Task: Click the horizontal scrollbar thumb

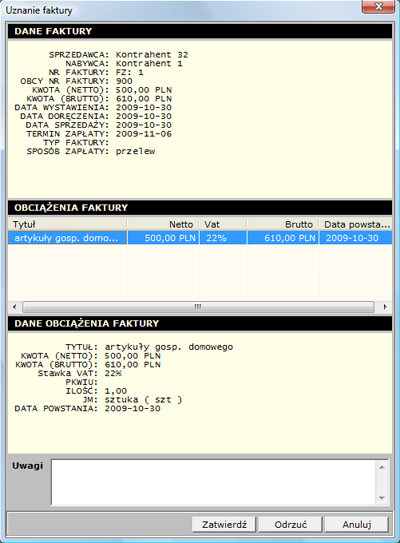Action: (198, 307)
